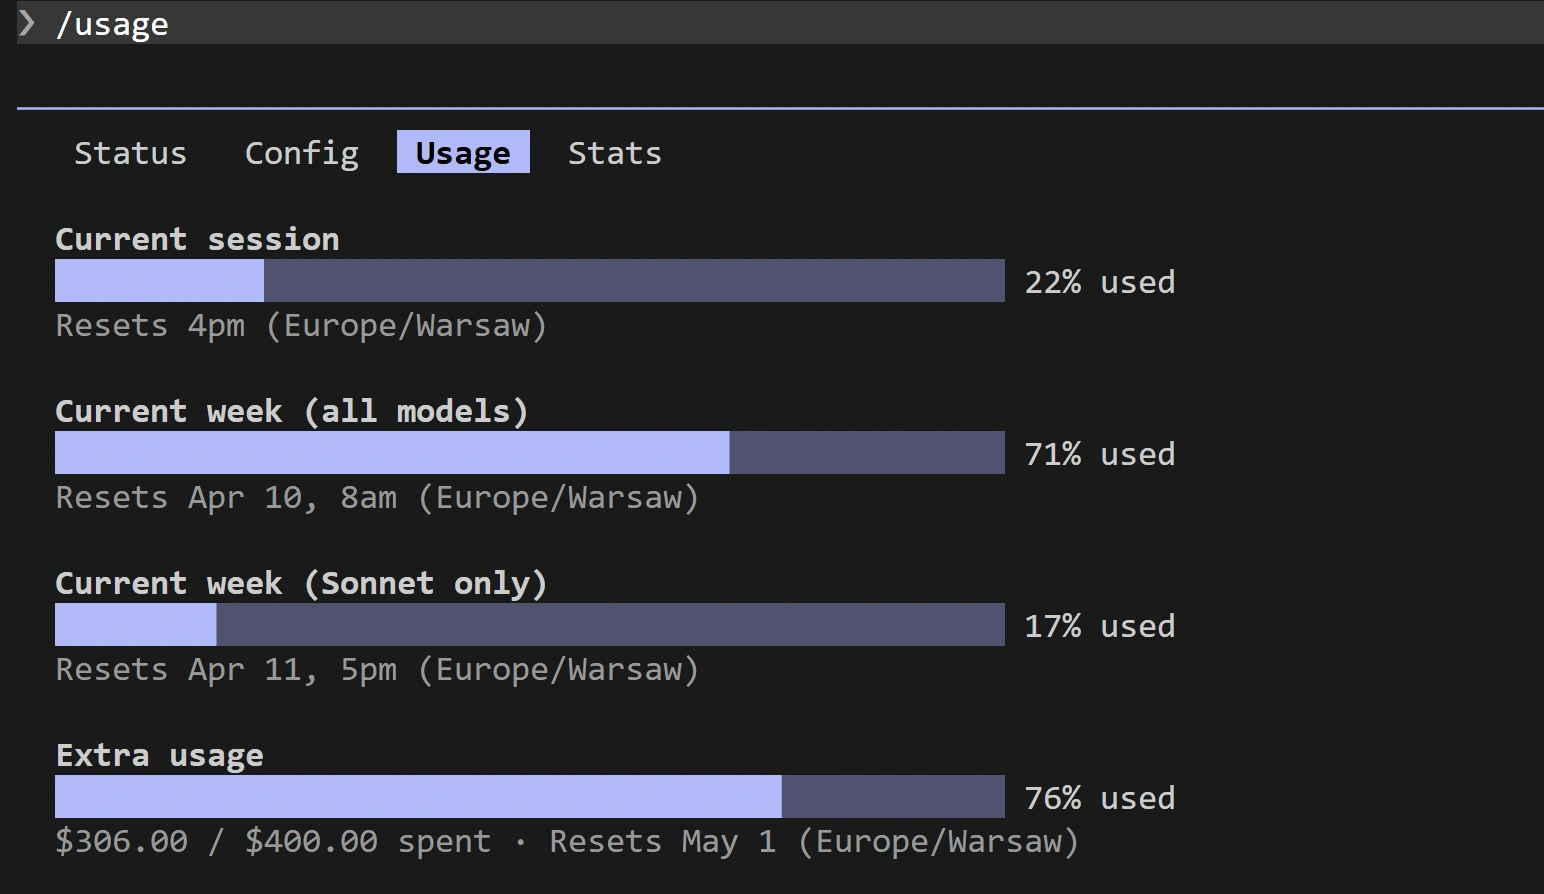The width and height of the screenshot is (1544, 894).
Task: Go to the Stats tab
Action: click(x=614, y=153)
